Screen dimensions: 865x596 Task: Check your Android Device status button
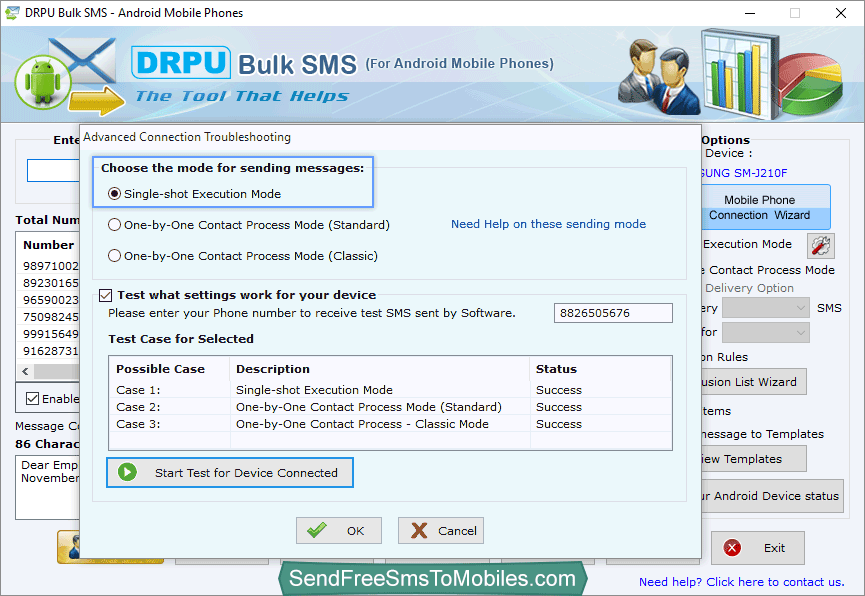[772, 496]
